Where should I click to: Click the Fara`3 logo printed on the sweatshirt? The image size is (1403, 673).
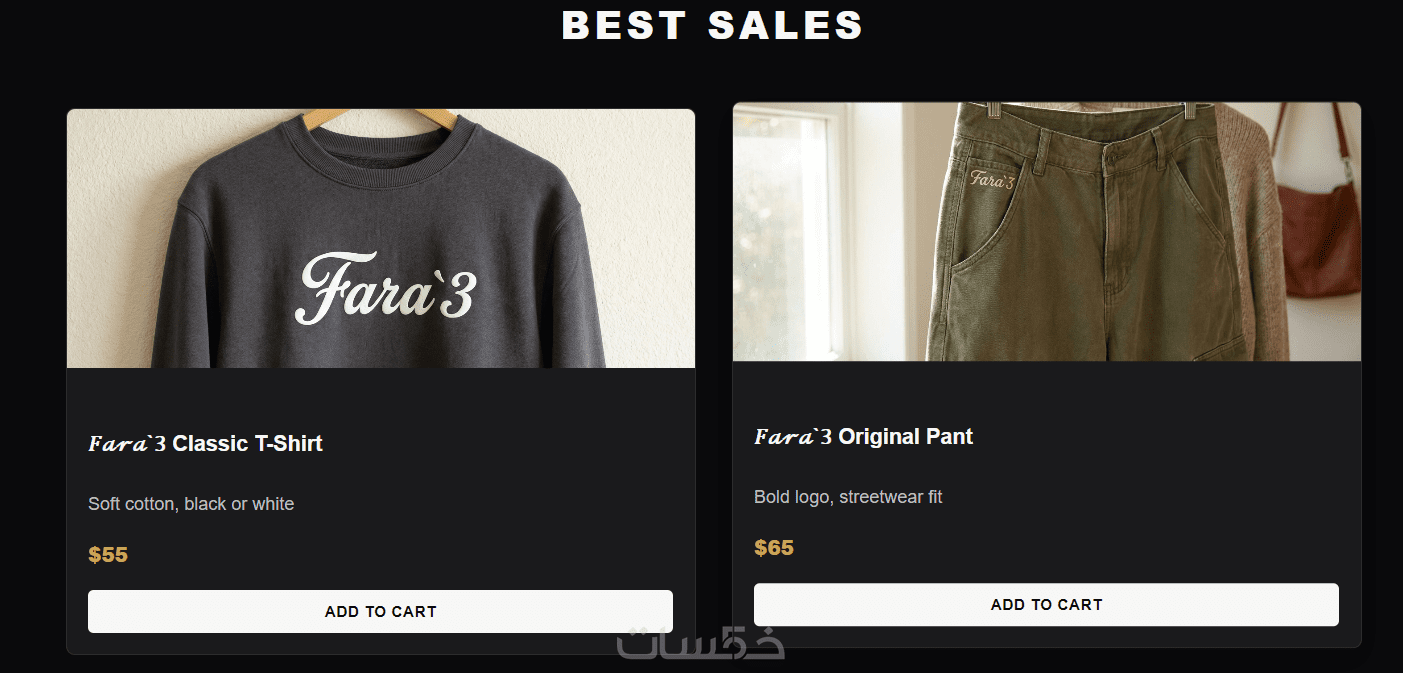pyautogui.click(x=385, y=290)
